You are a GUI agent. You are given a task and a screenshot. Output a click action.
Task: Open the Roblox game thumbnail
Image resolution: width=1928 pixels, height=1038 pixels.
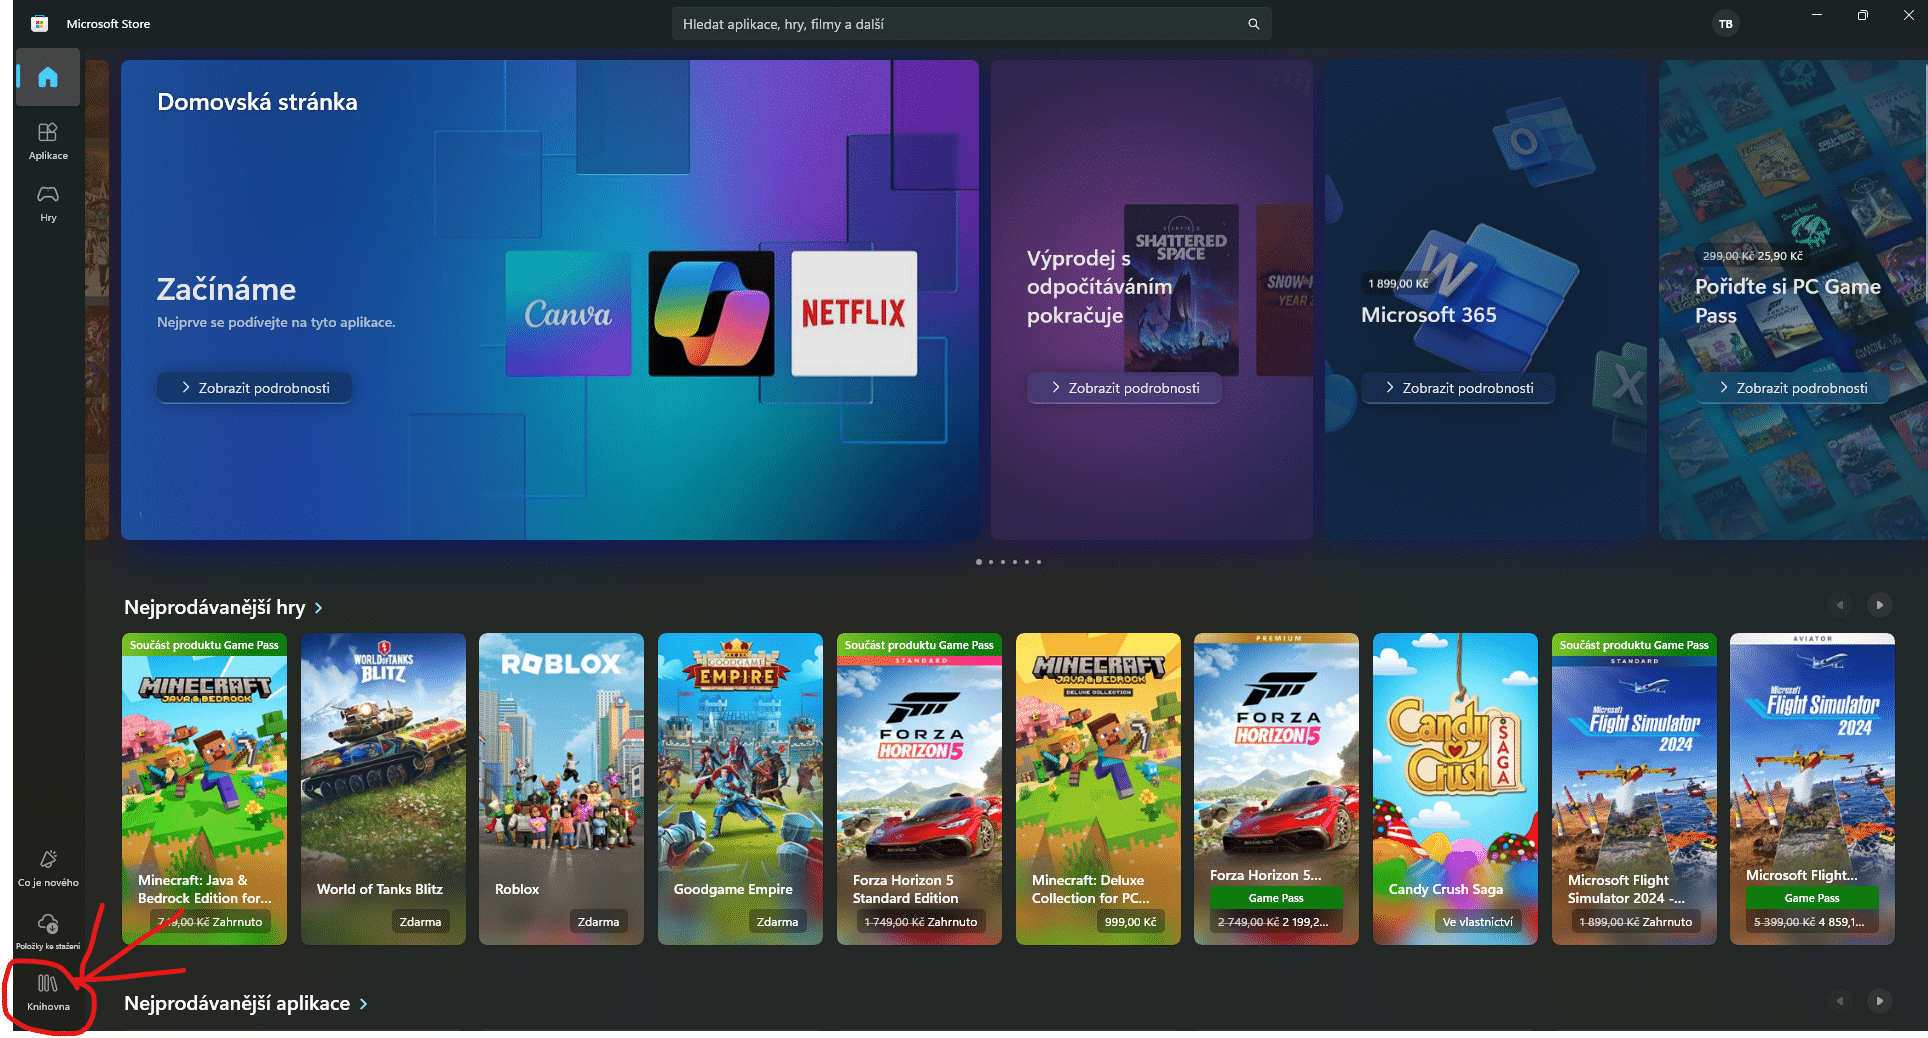(561, 788)
